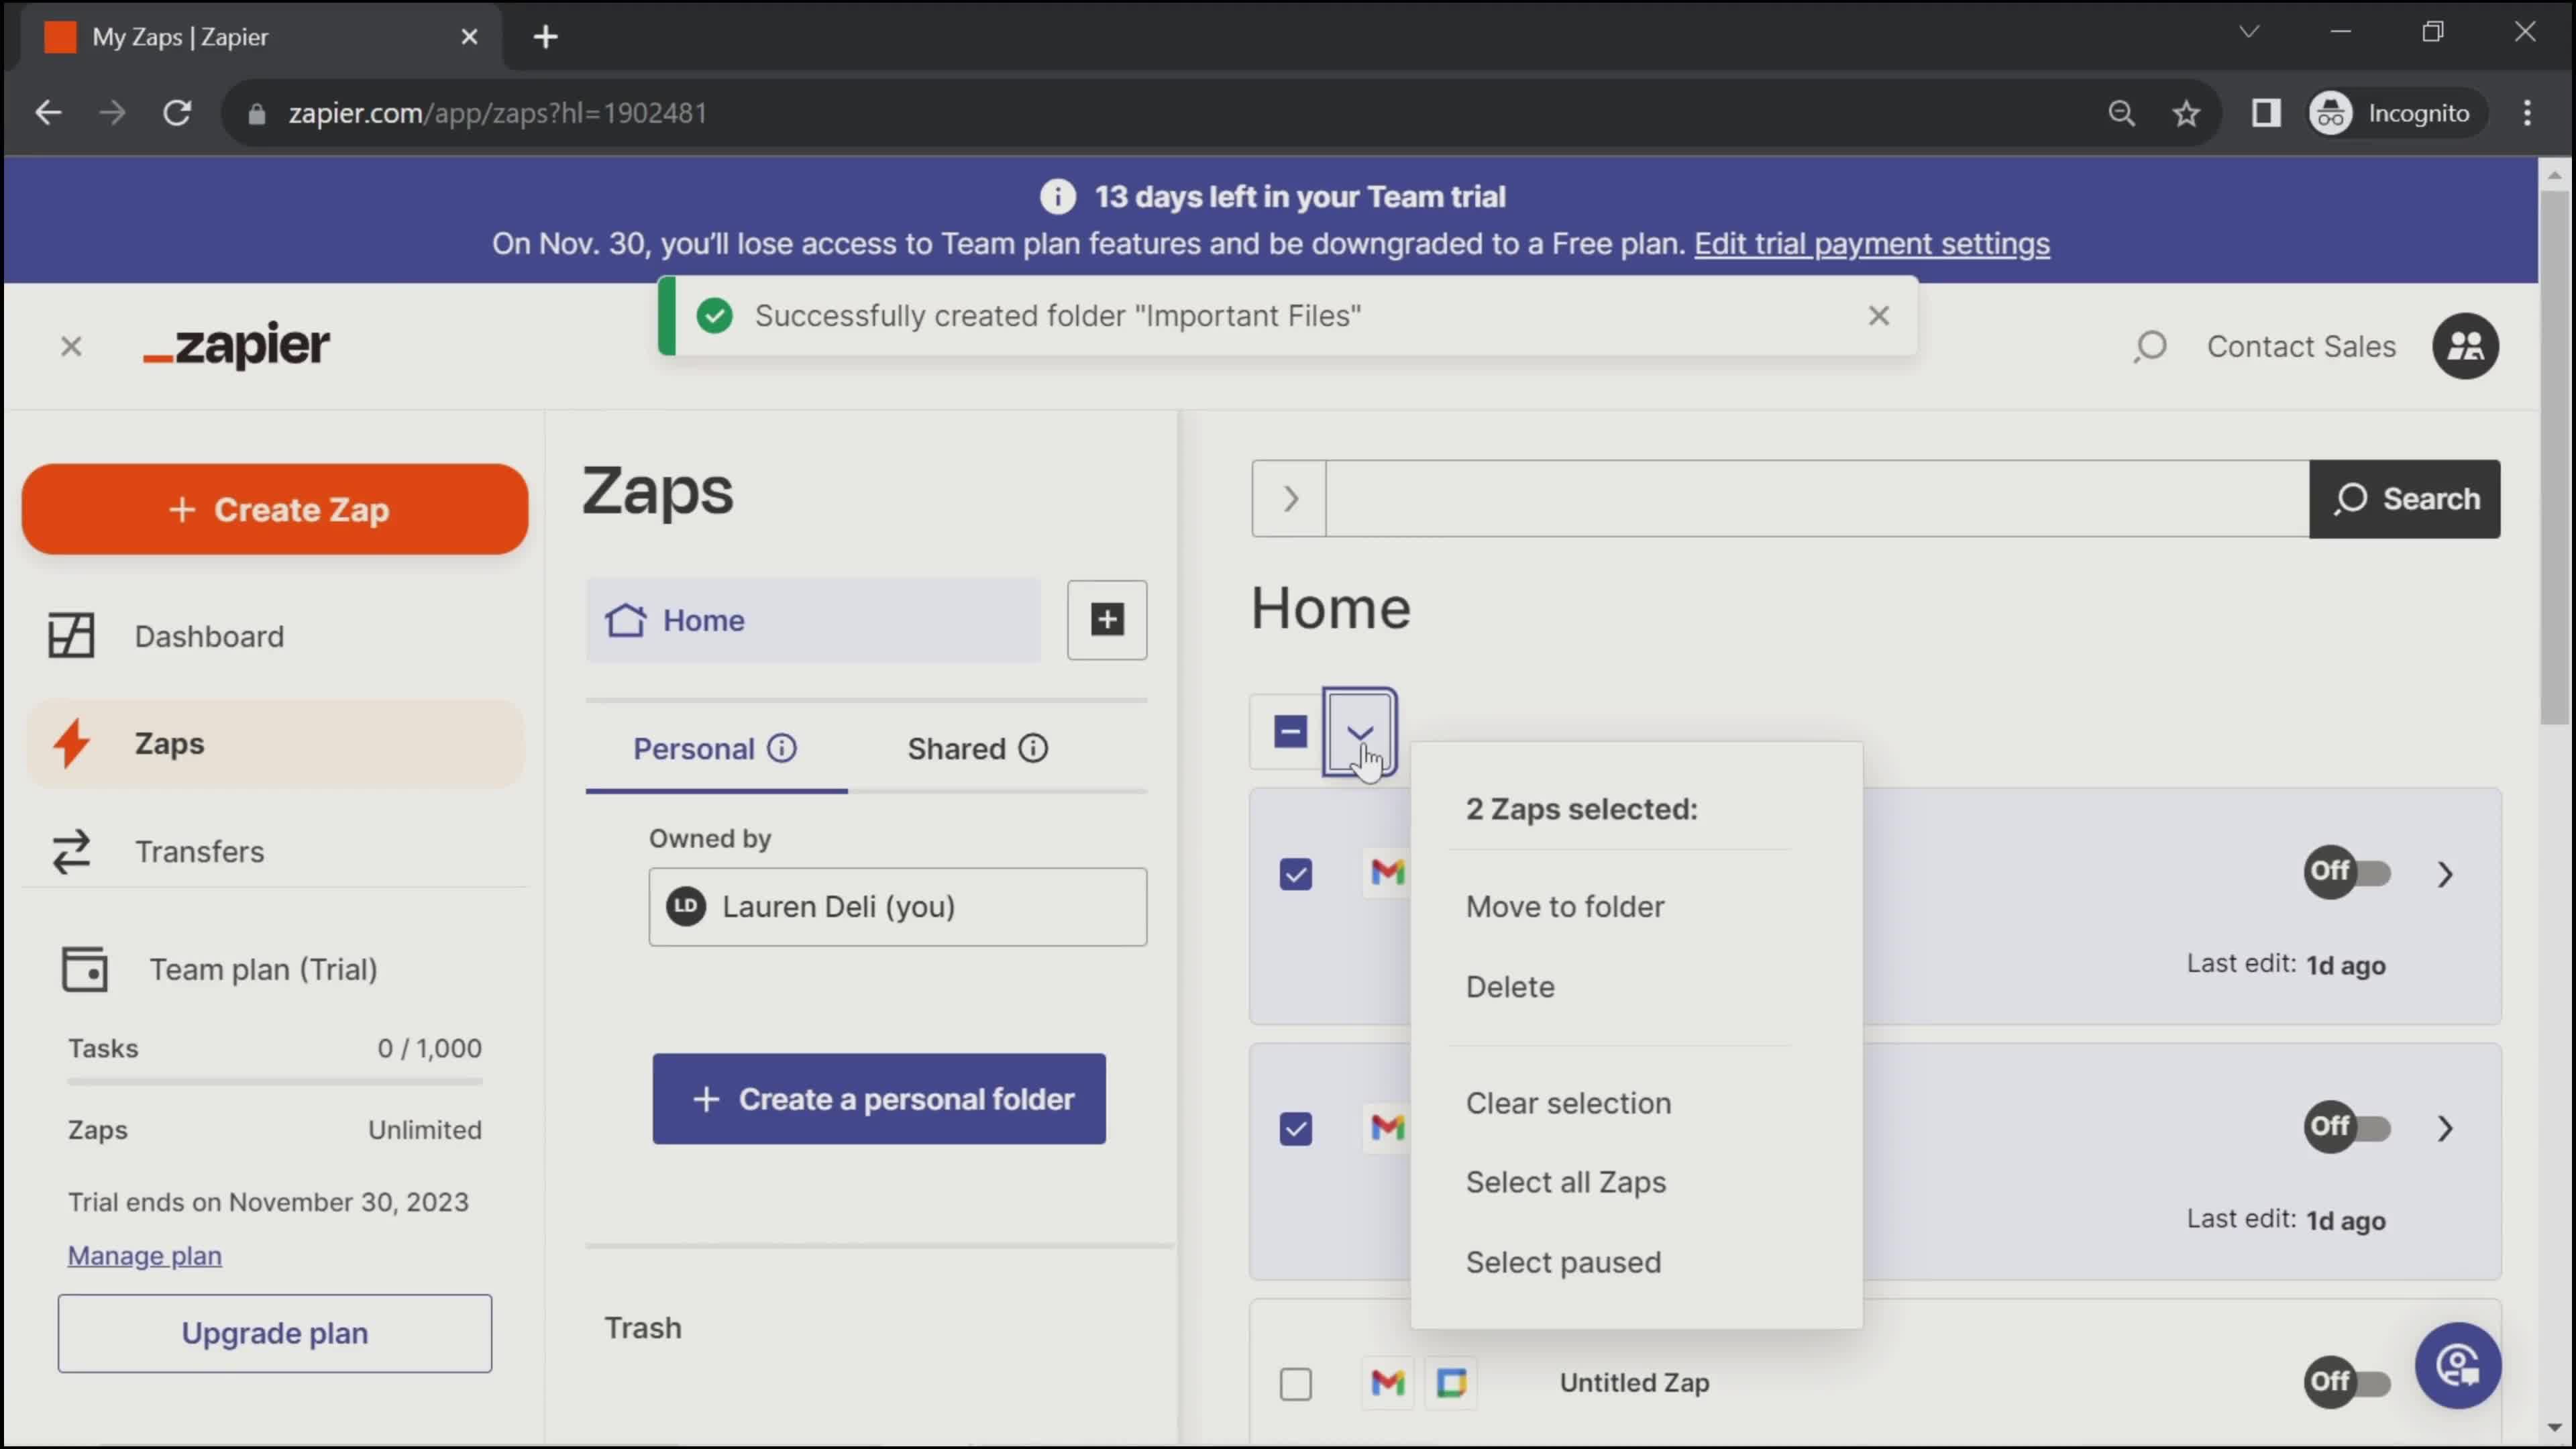This screenshot has height=1449, width=2576.
Task: Click the Home folder icon in sidebar
Action: point(627,619)
